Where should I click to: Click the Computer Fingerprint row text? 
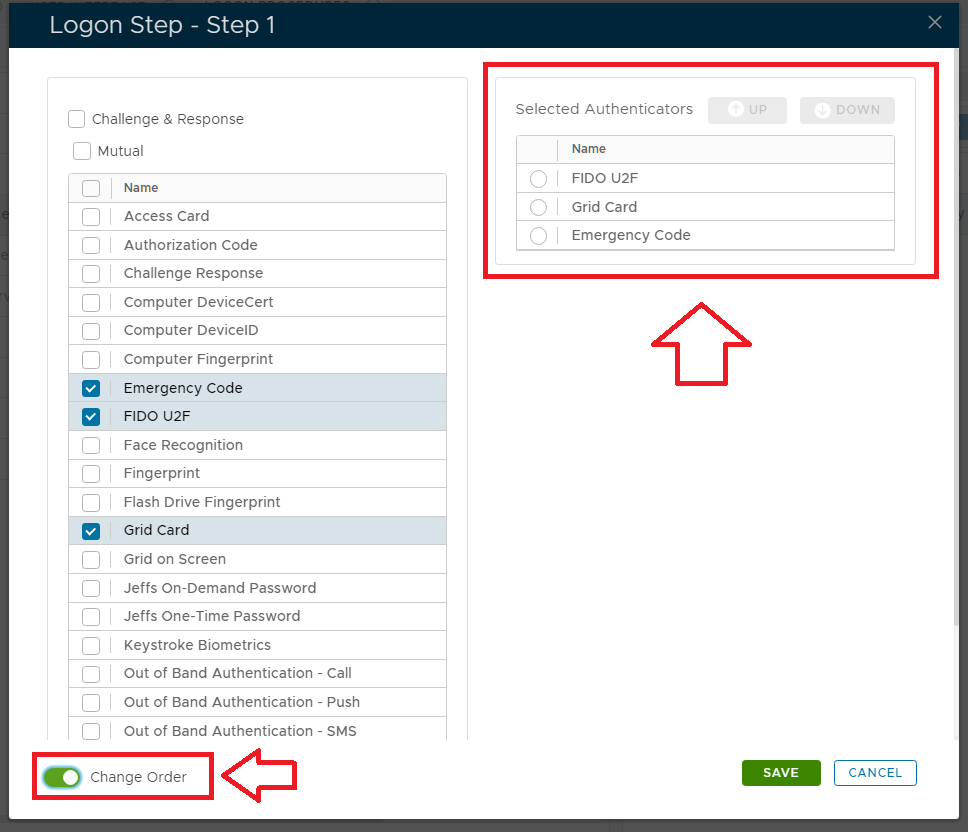(198, 359)
